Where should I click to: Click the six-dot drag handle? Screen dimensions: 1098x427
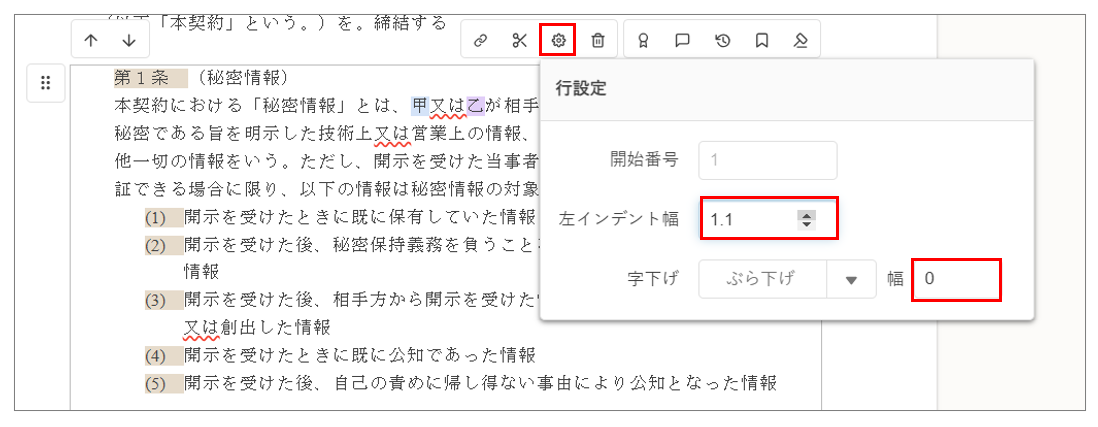[45, 83]
